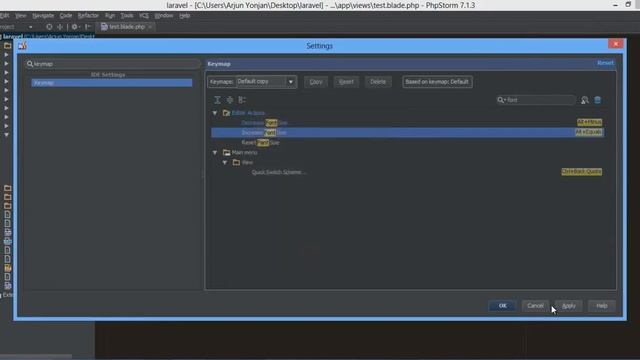Open the View menu in PhpStorm
Screen dimensions: 640x360
point(20,16)
